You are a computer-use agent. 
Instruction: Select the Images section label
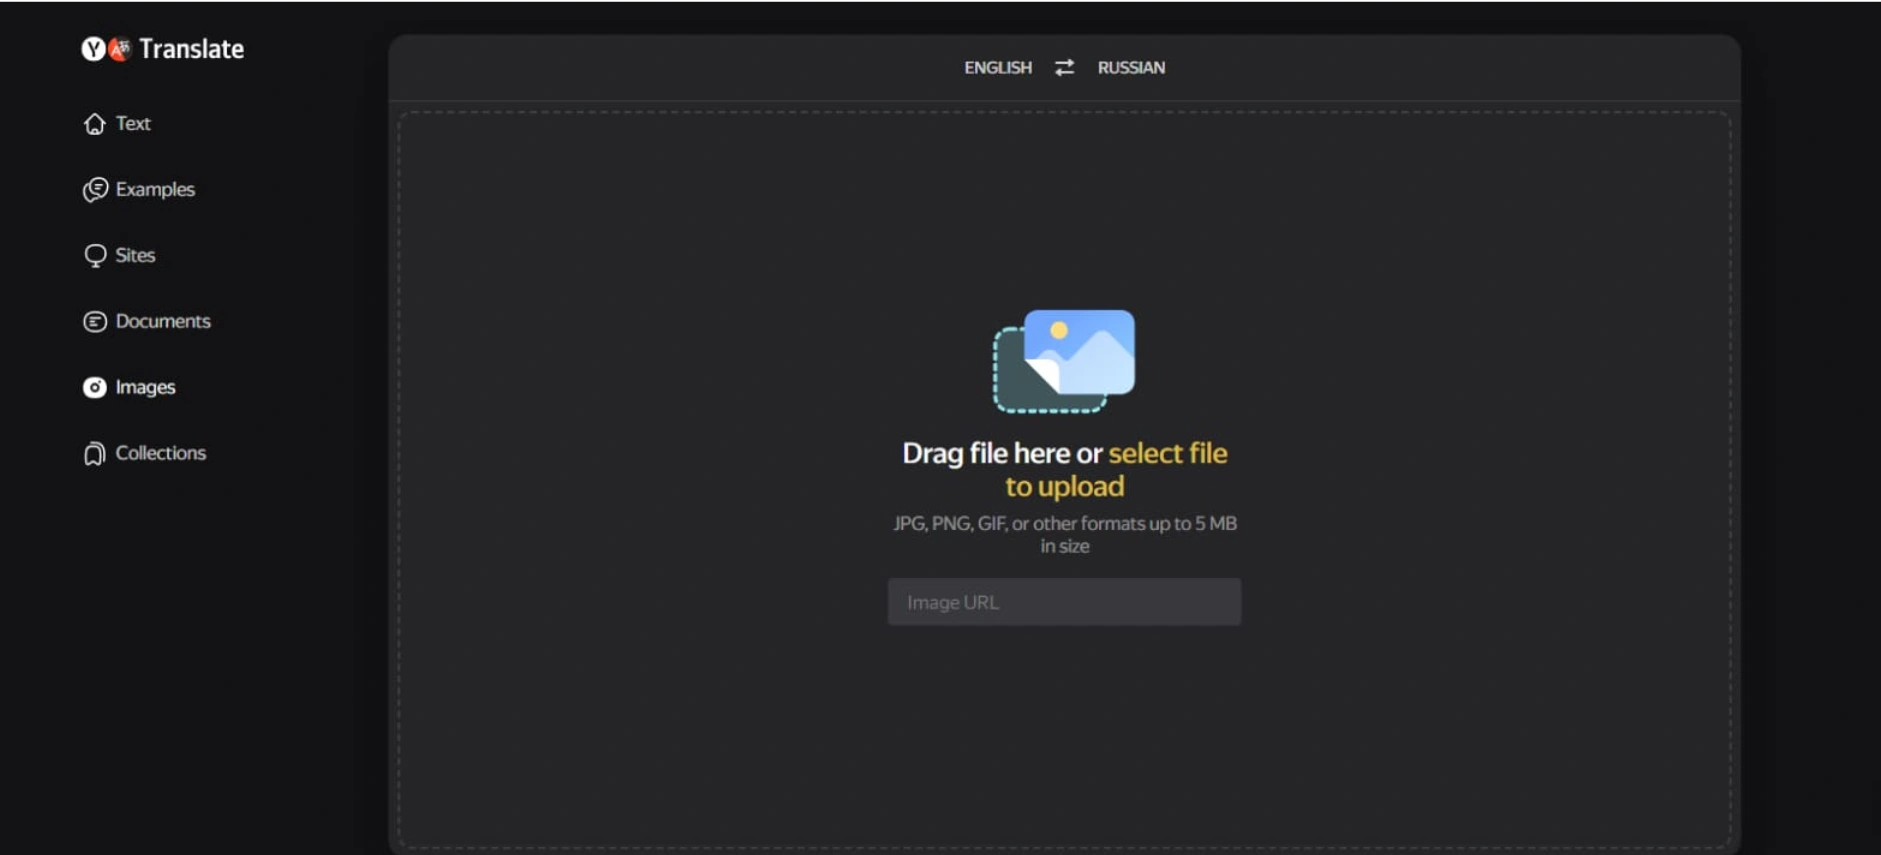point(145,387)
